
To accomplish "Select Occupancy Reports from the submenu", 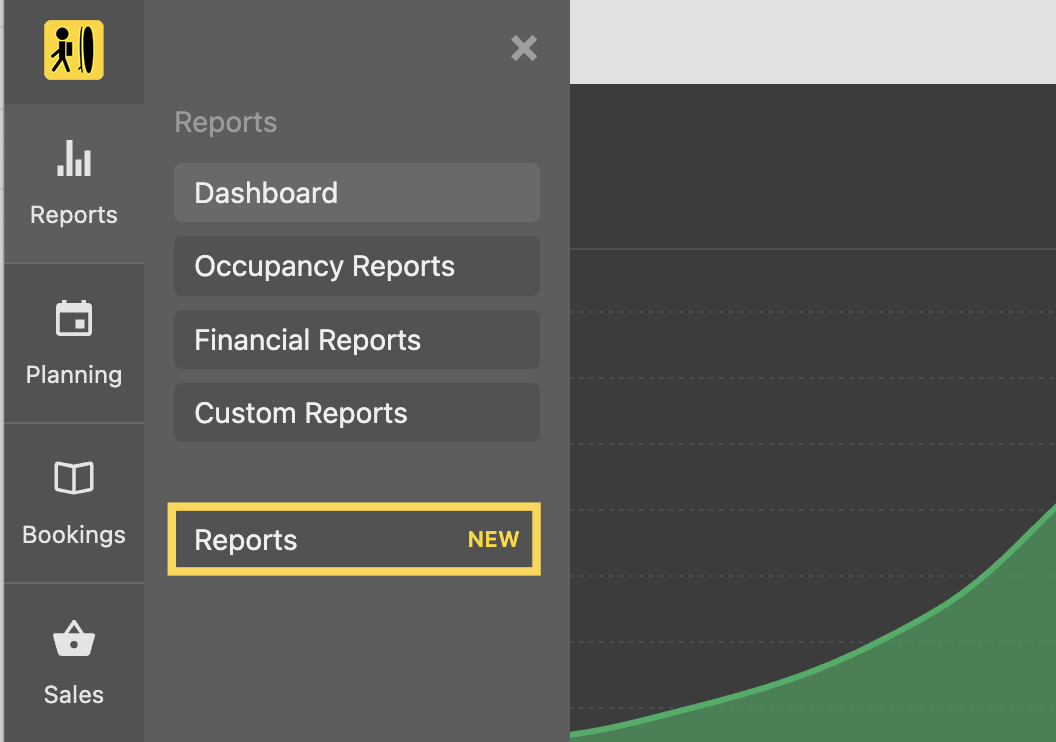I will (x=356, y=266).
